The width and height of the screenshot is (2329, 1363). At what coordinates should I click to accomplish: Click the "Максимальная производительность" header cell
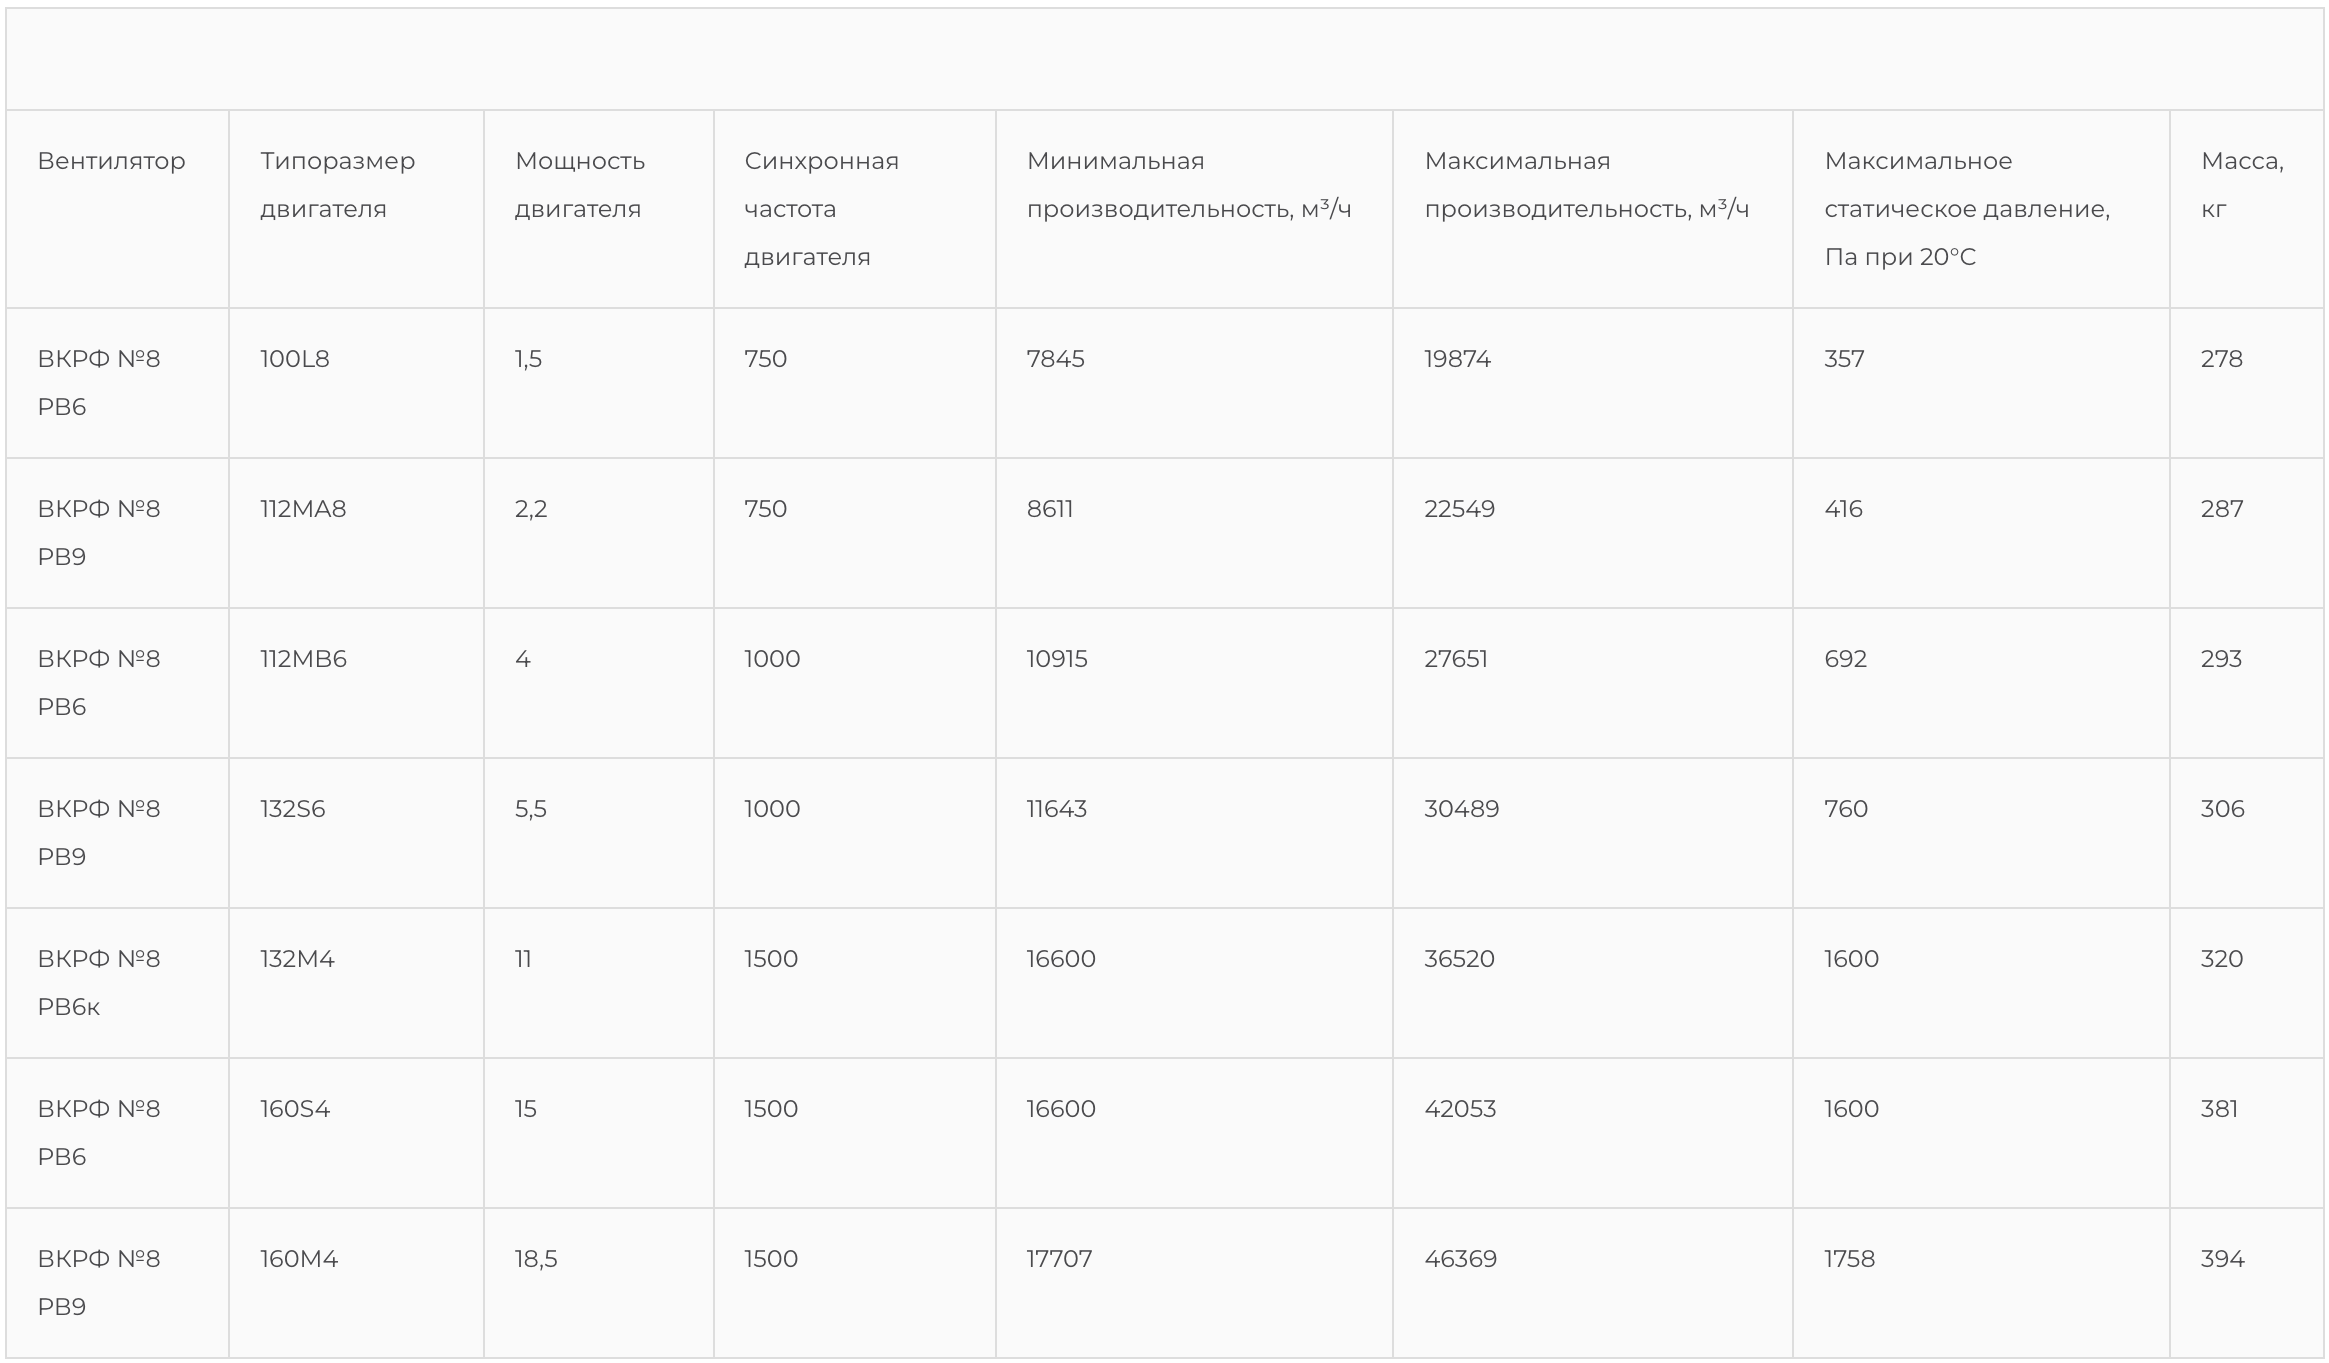click(x=1586, y=185)
